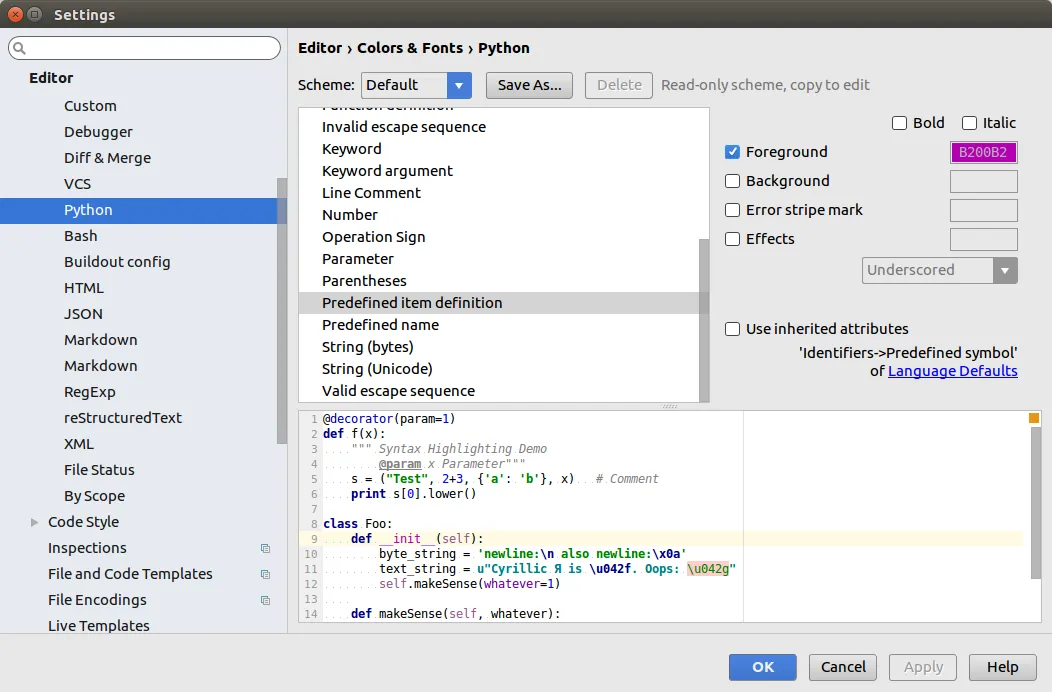
Task: Select Number in attribute list
Action: click(350, 215)
